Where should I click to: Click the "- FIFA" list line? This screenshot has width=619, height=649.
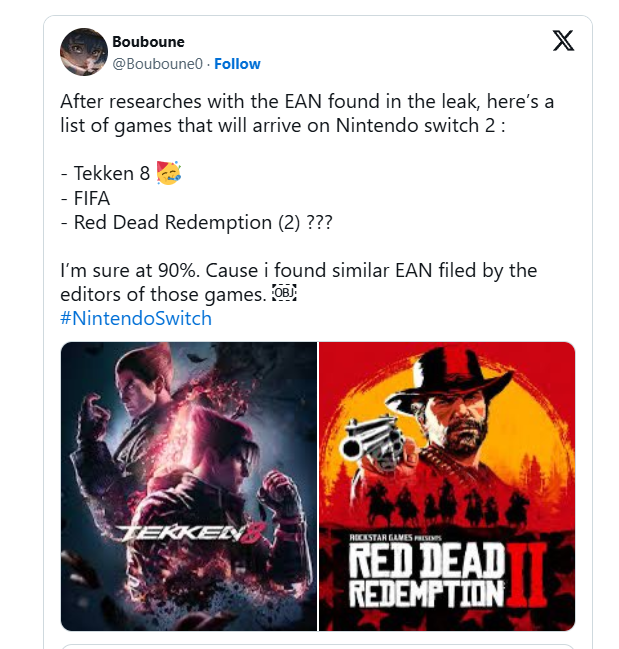pyautogui.click(x=85, y=198)
